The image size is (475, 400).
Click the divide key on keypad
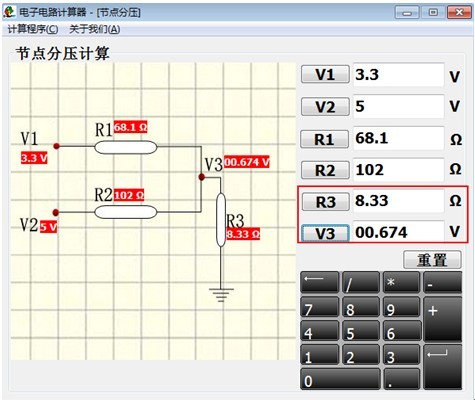click(361, 282)
